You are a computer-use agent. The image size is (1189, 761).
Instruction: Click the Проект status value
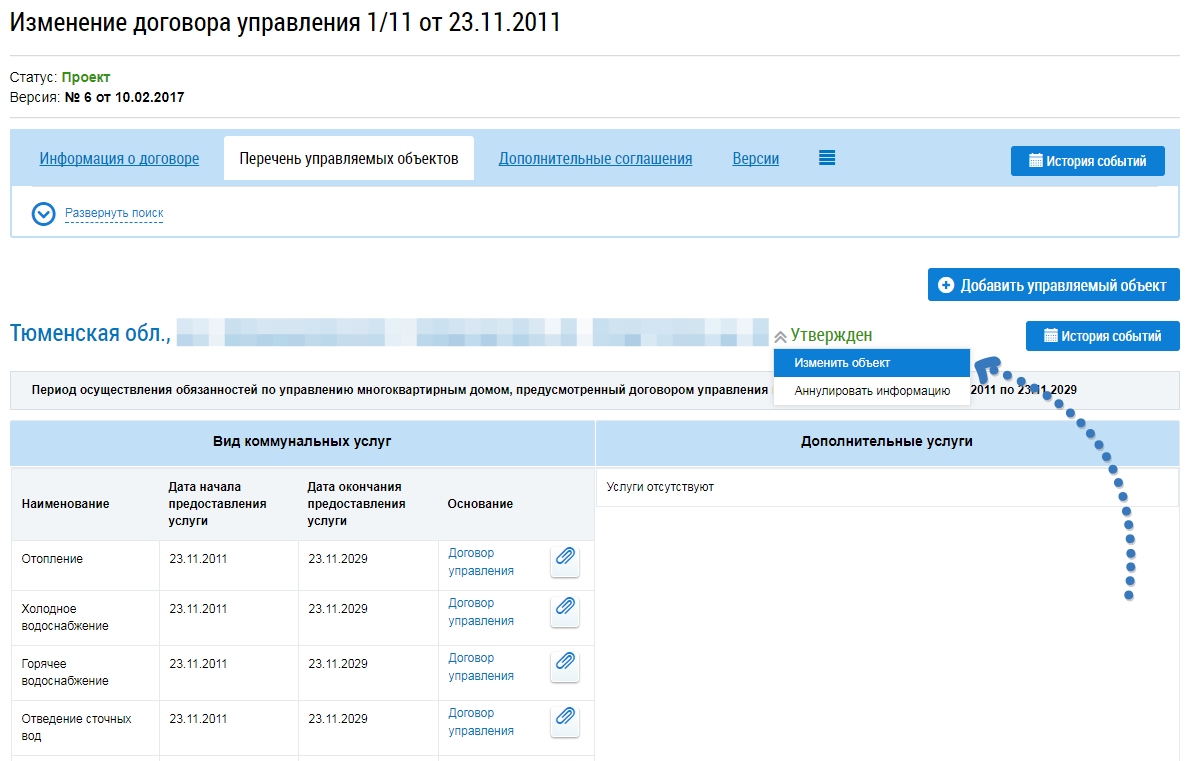[x=86, y=77]
